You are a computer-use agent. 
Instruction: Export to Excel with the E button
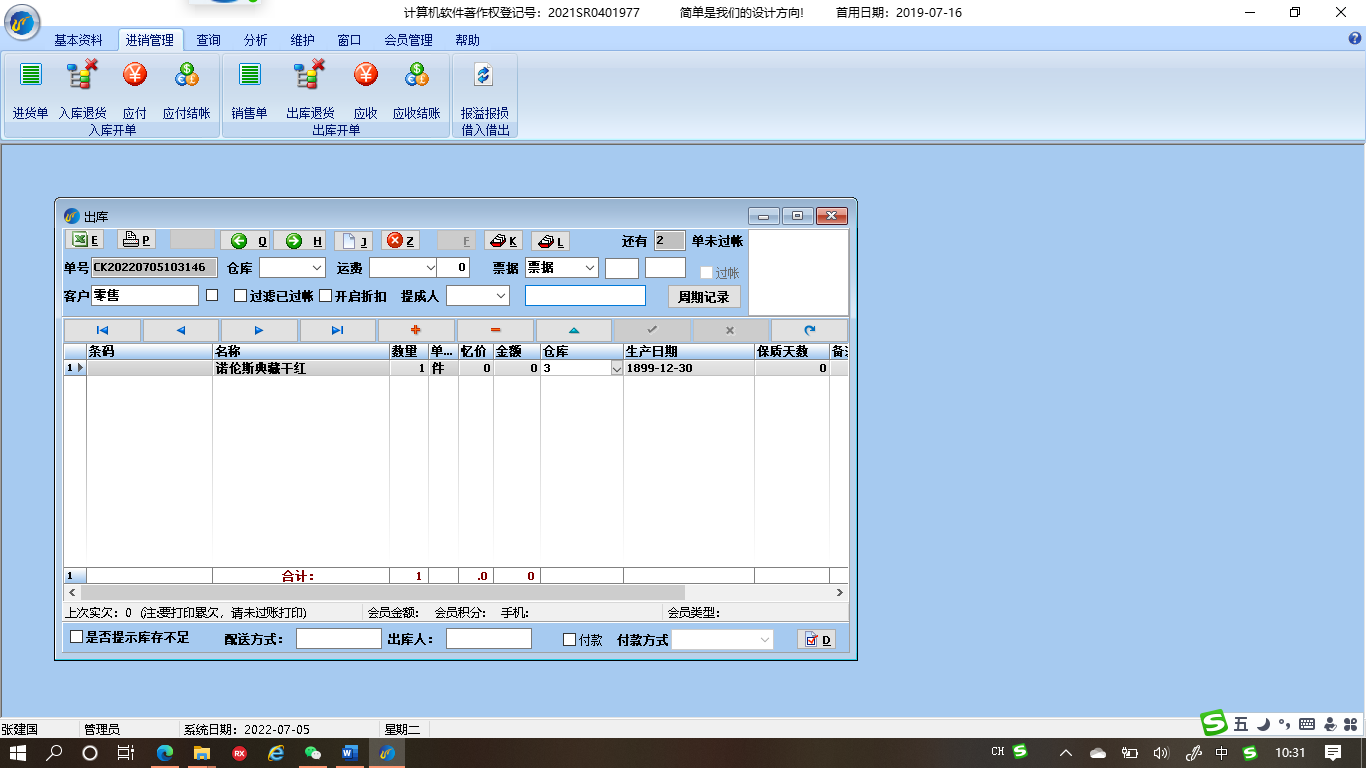tap(84, 240)
